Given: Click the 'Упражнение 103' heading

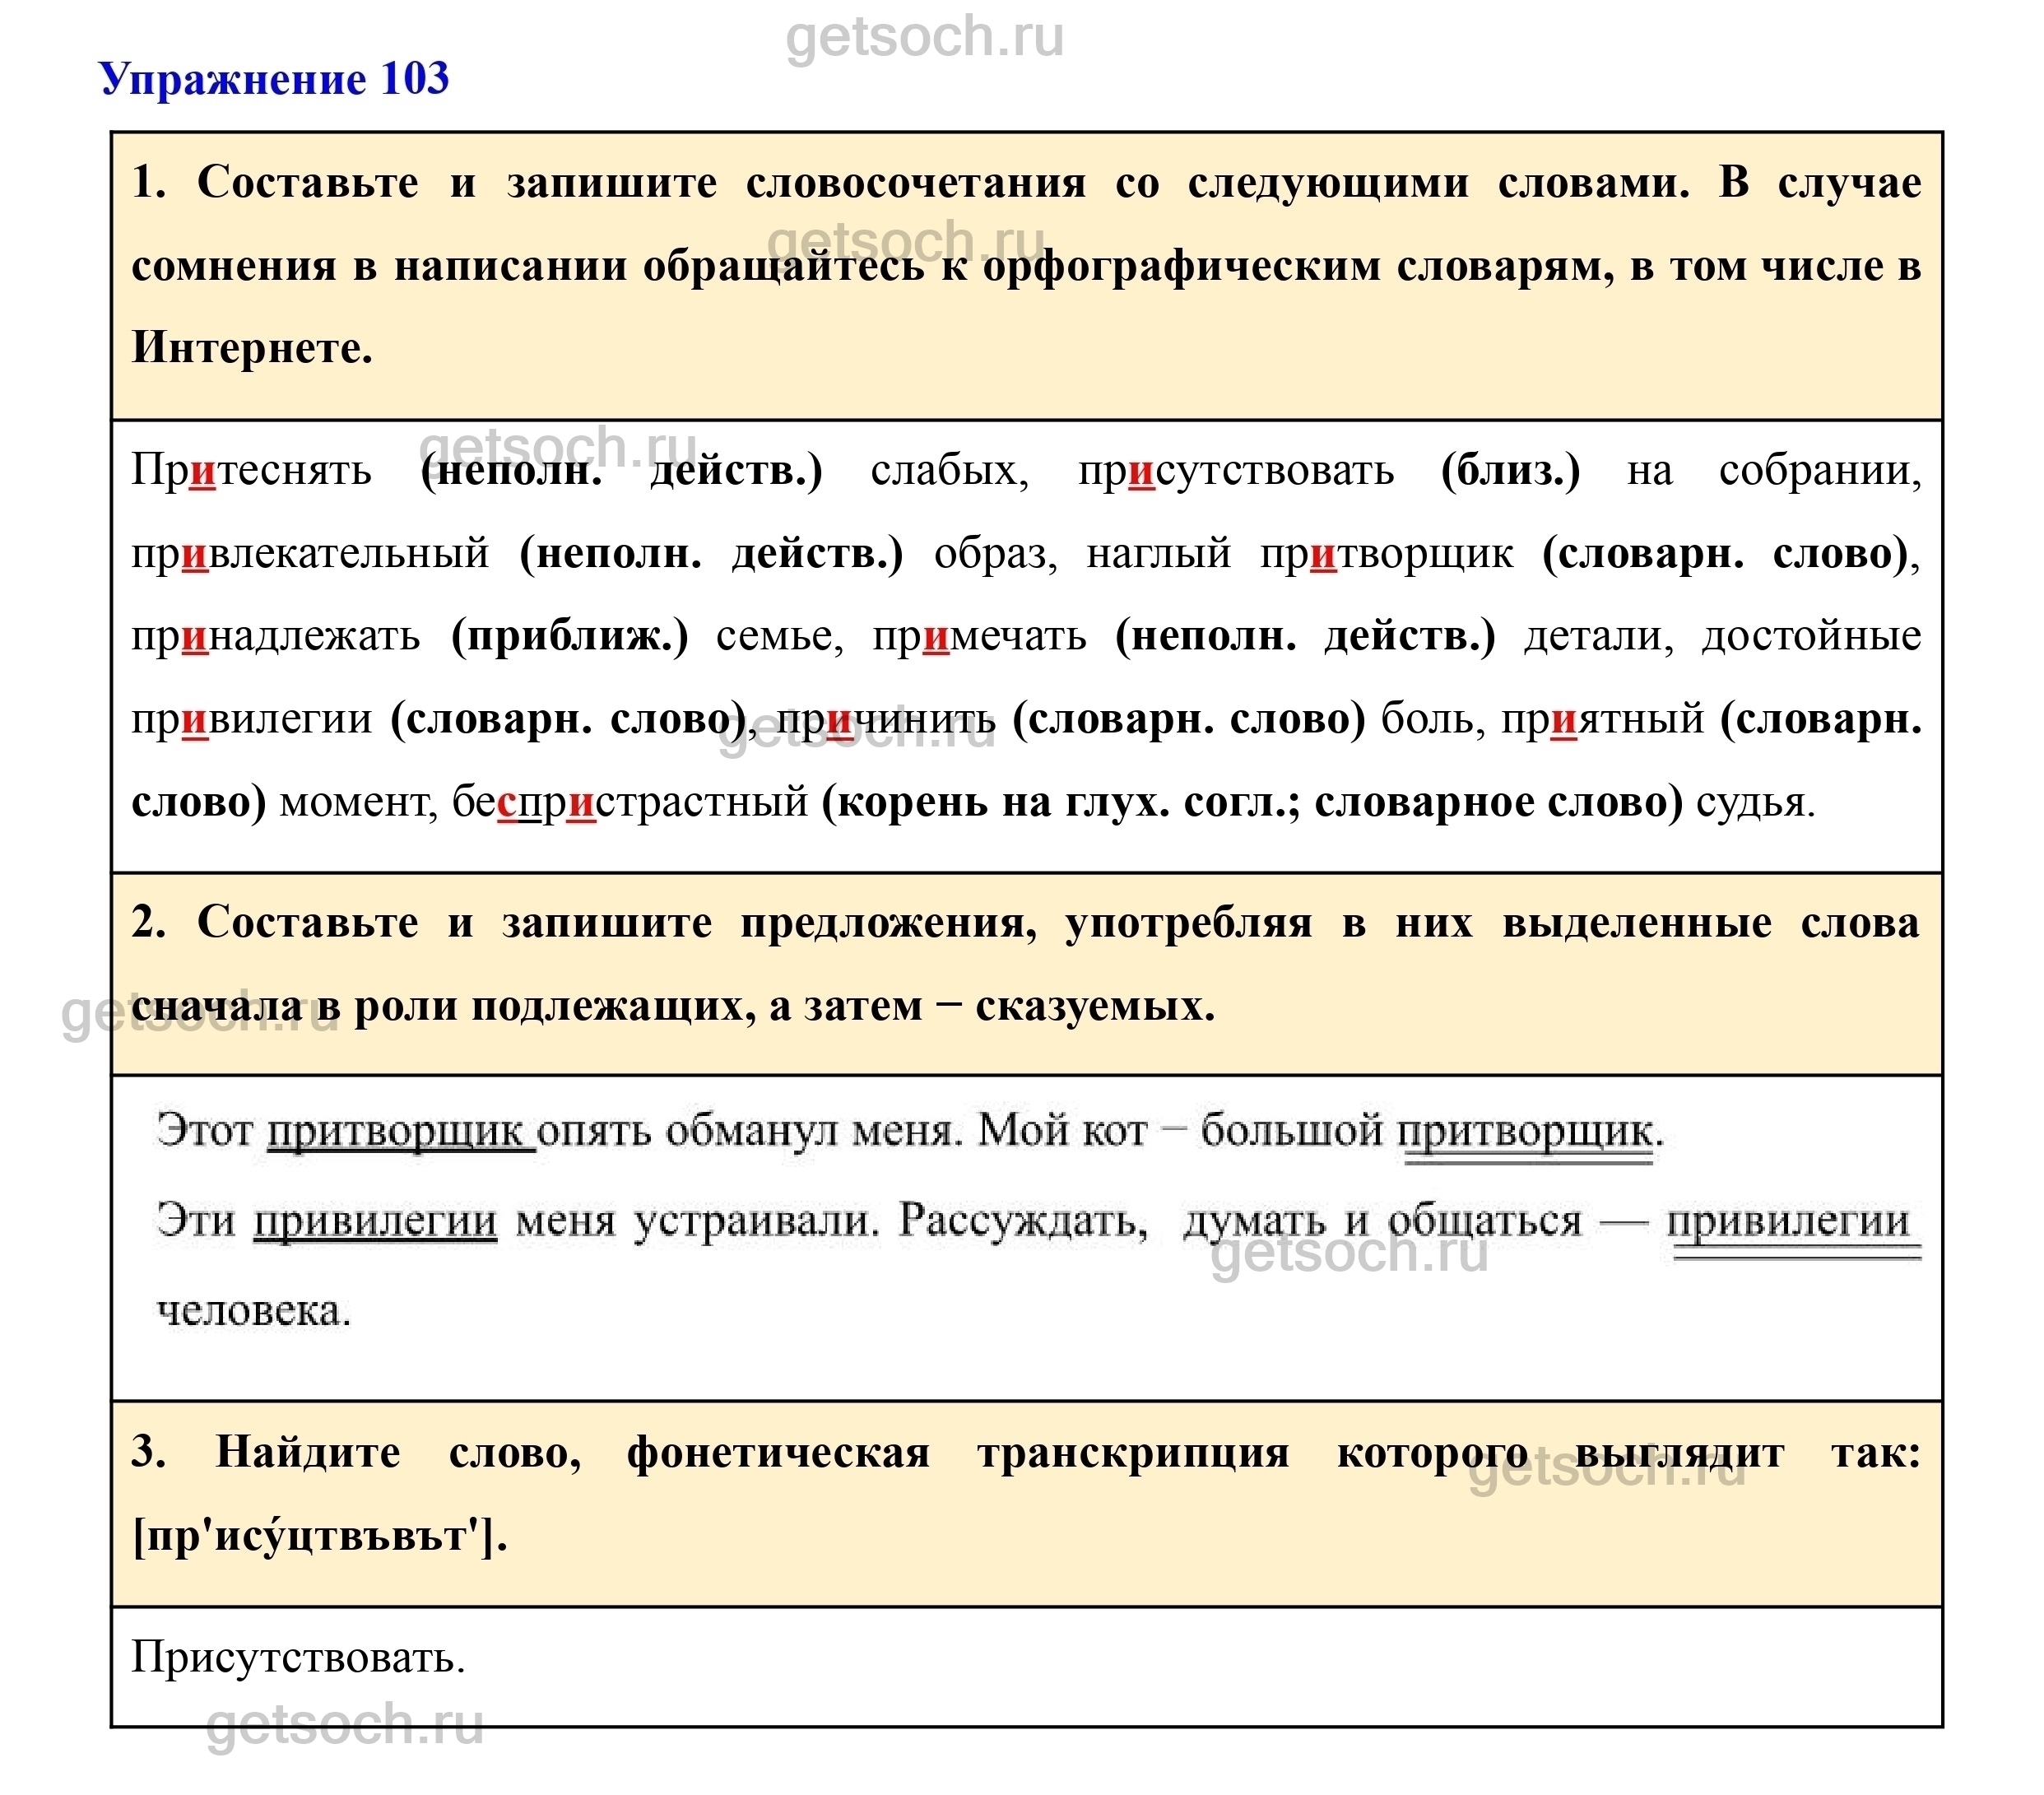Looking at the screenshot, I should point(274,79).
